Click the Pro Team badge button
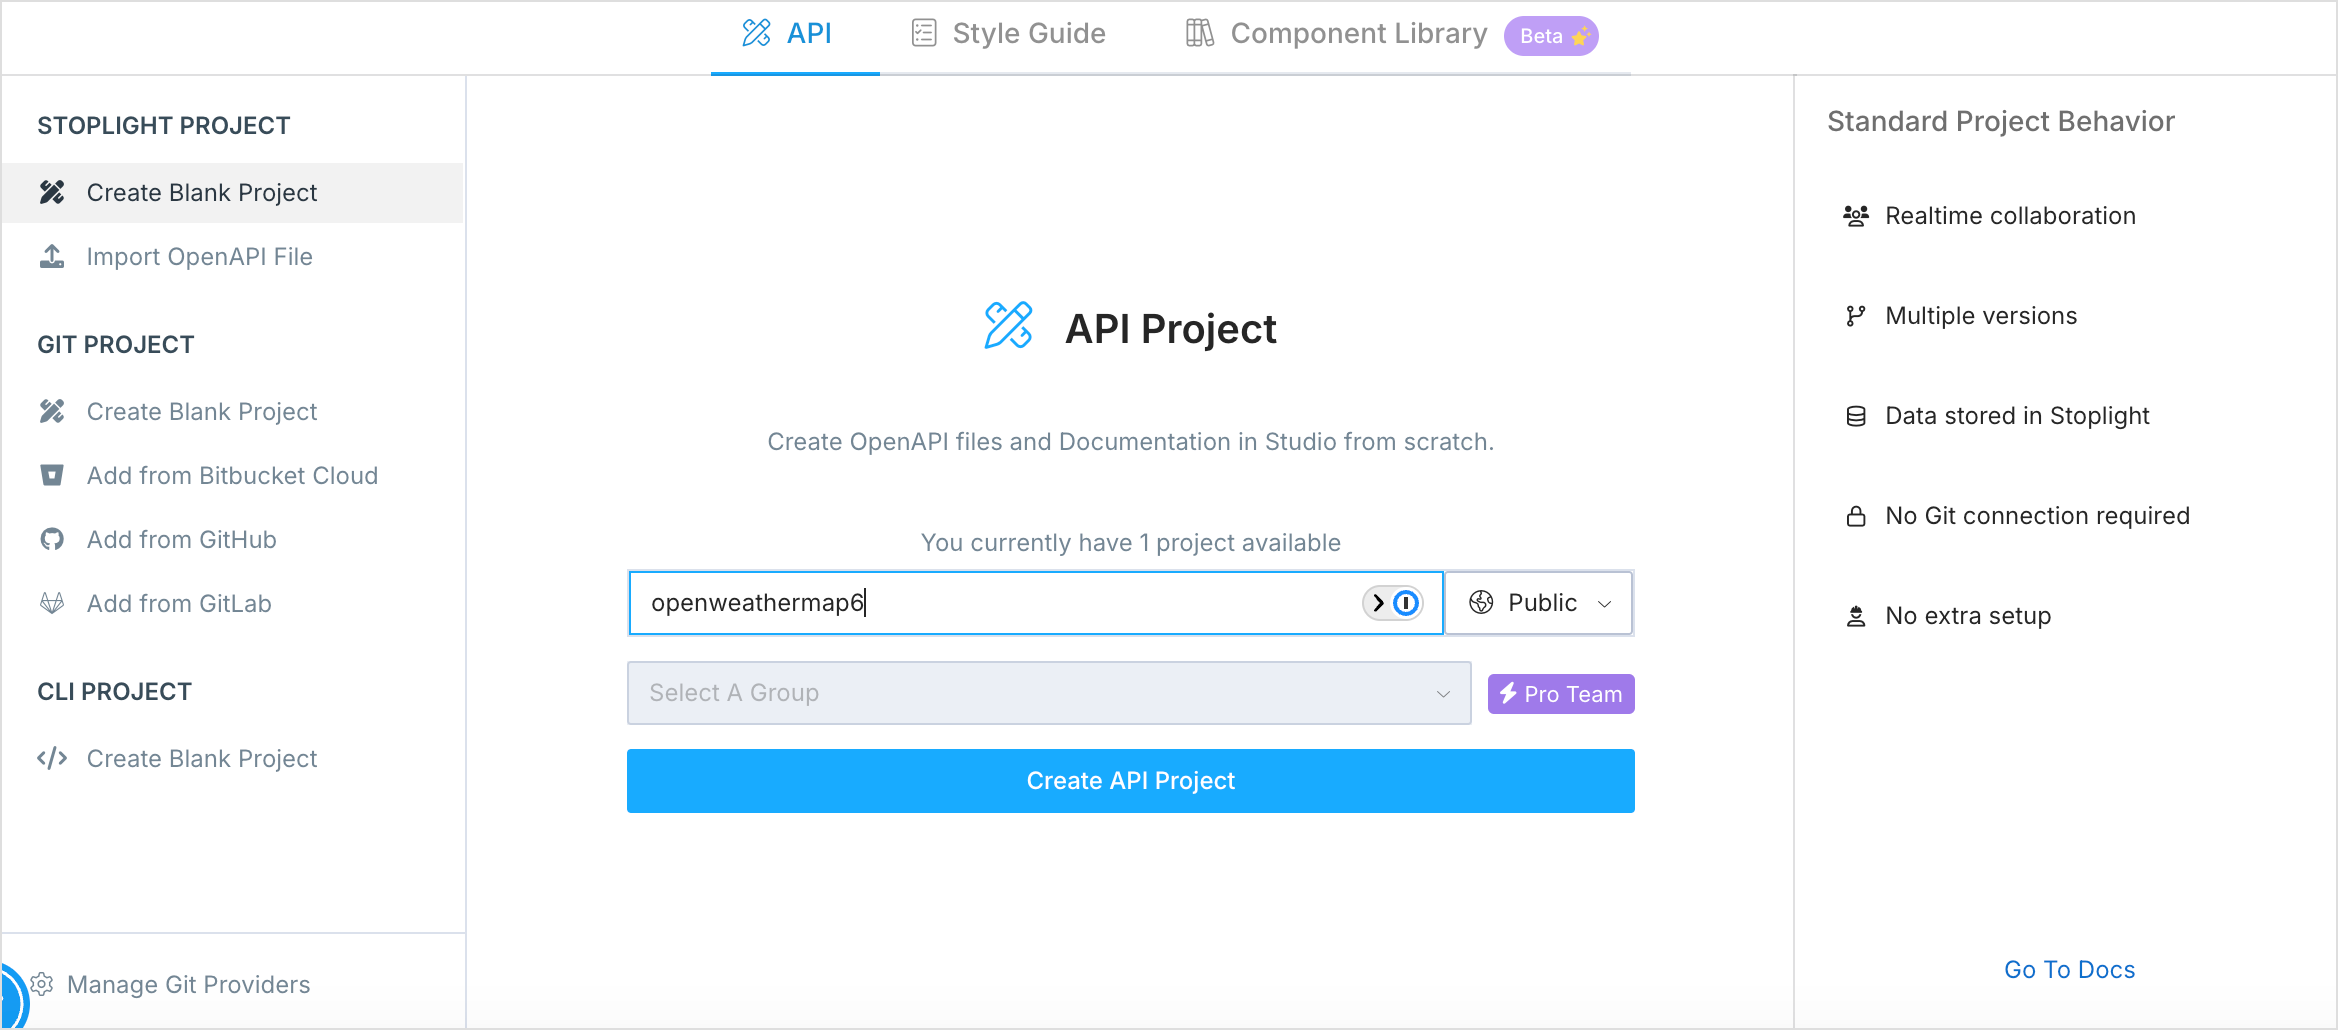Screen dimensions: 2338x1030 pyautogui.click(x=1561, y=694)
